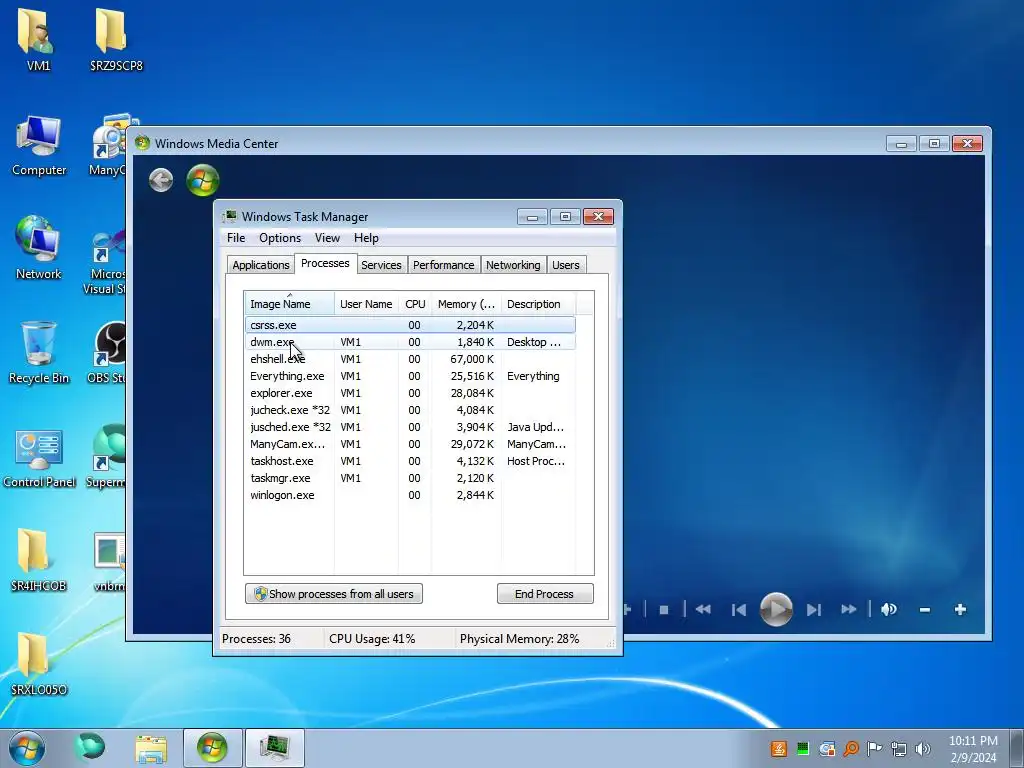Select the csrss.exe process row
The width and height of the screenshot is (1024, 768).
point(410,325)
